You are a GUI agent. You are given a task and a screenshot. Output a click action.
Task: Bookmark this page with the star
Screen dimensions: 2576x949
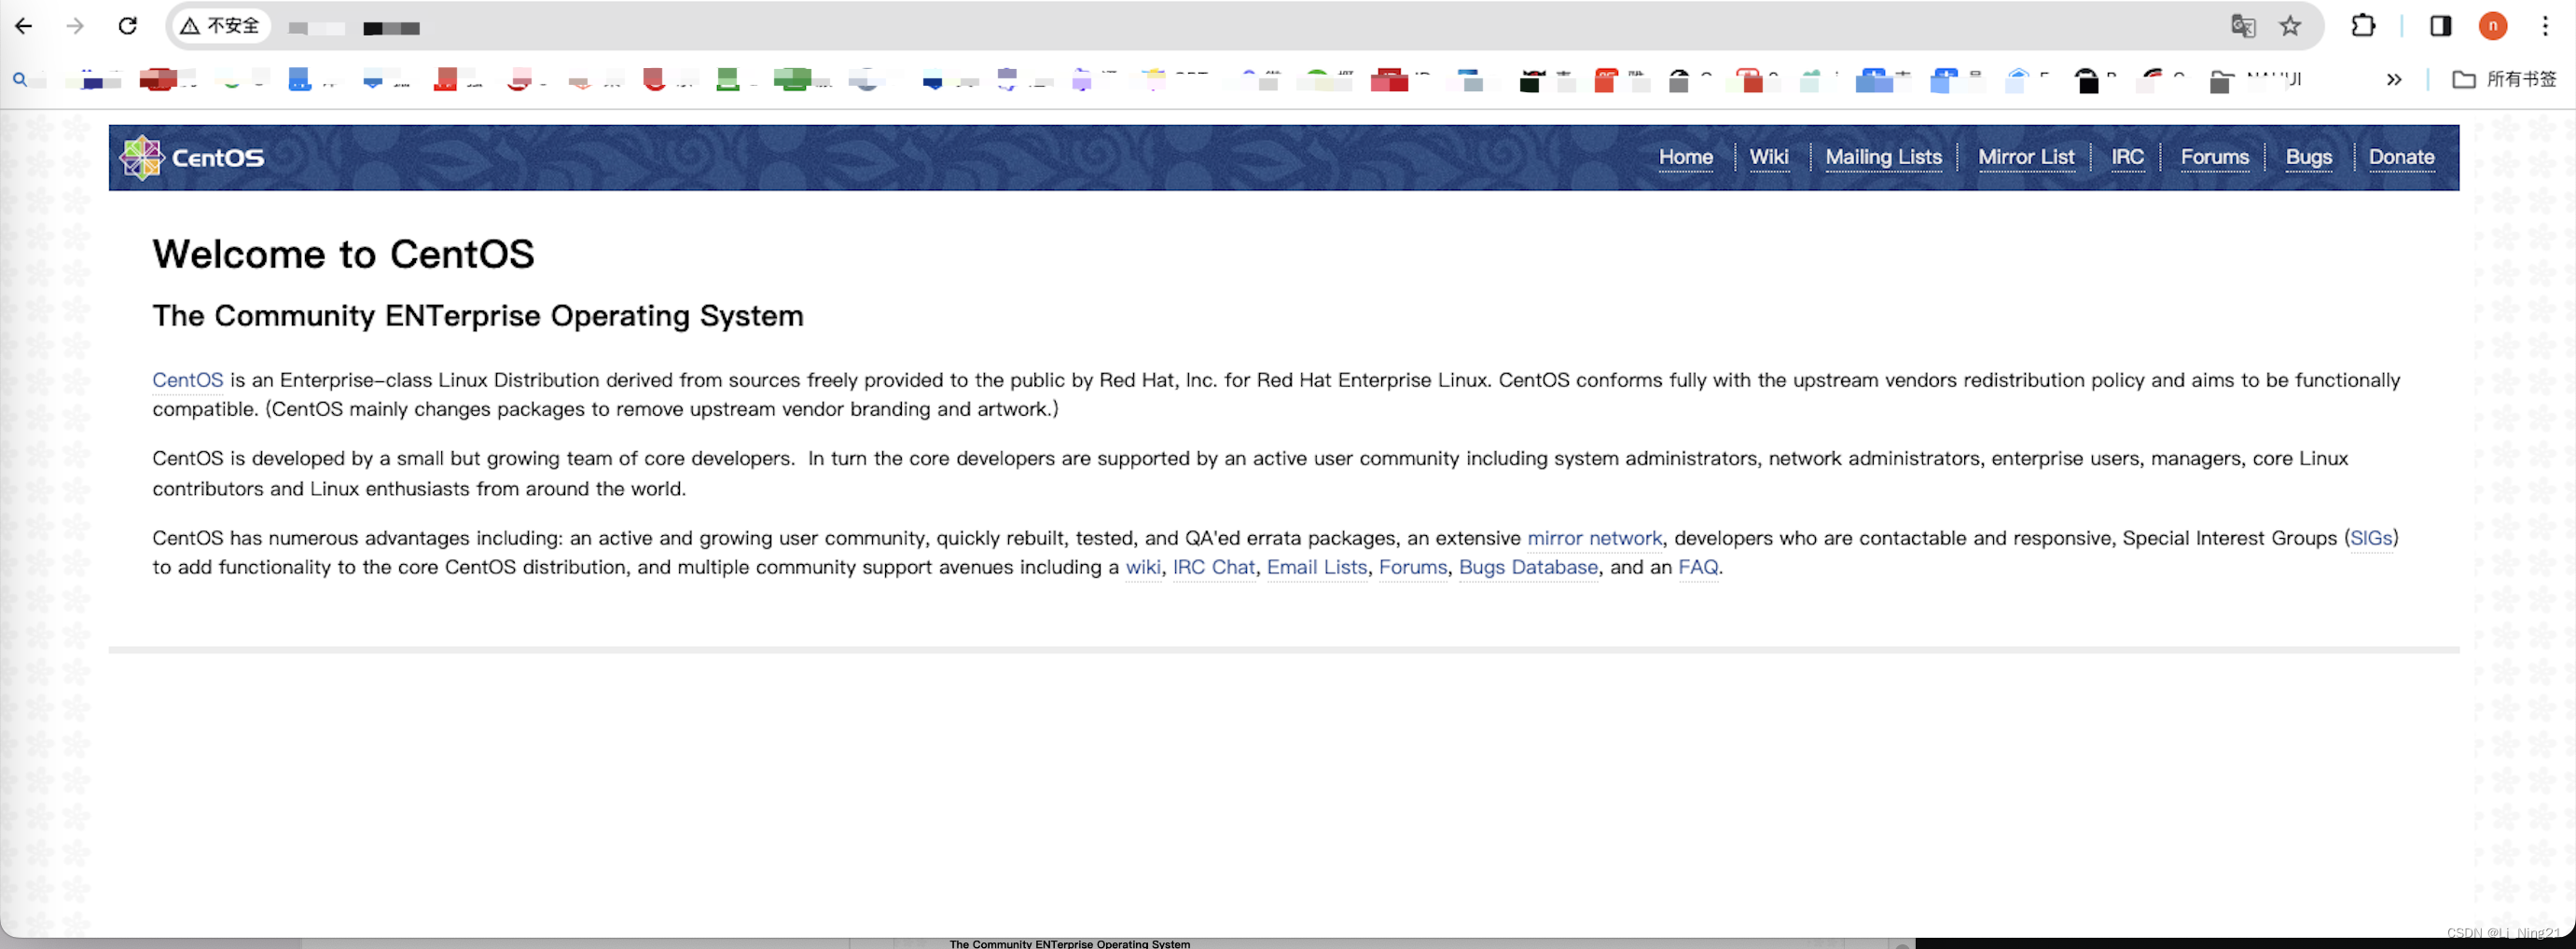point(2290,26)
